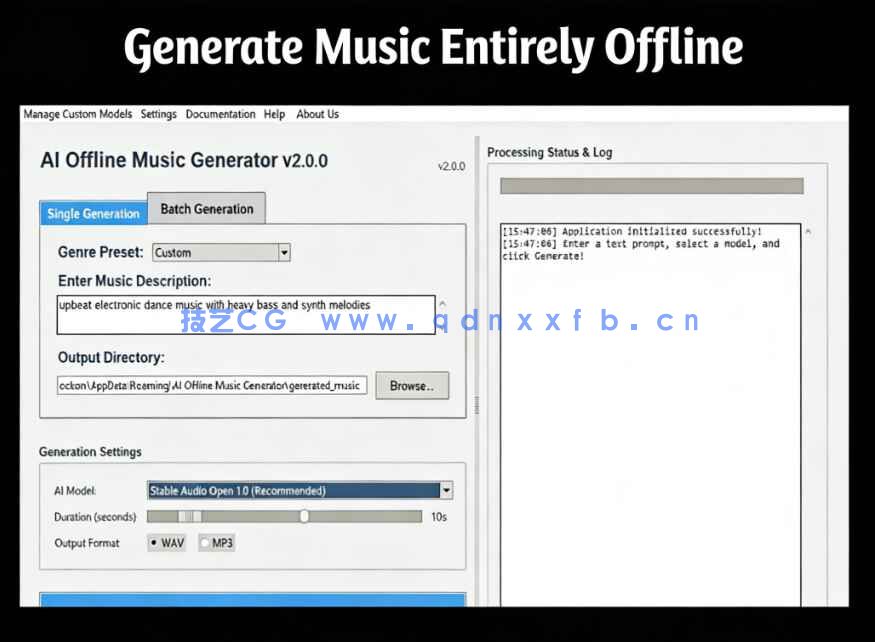Click the Browse button for output directory
This screenshot has width=875, height=642.
411,385
